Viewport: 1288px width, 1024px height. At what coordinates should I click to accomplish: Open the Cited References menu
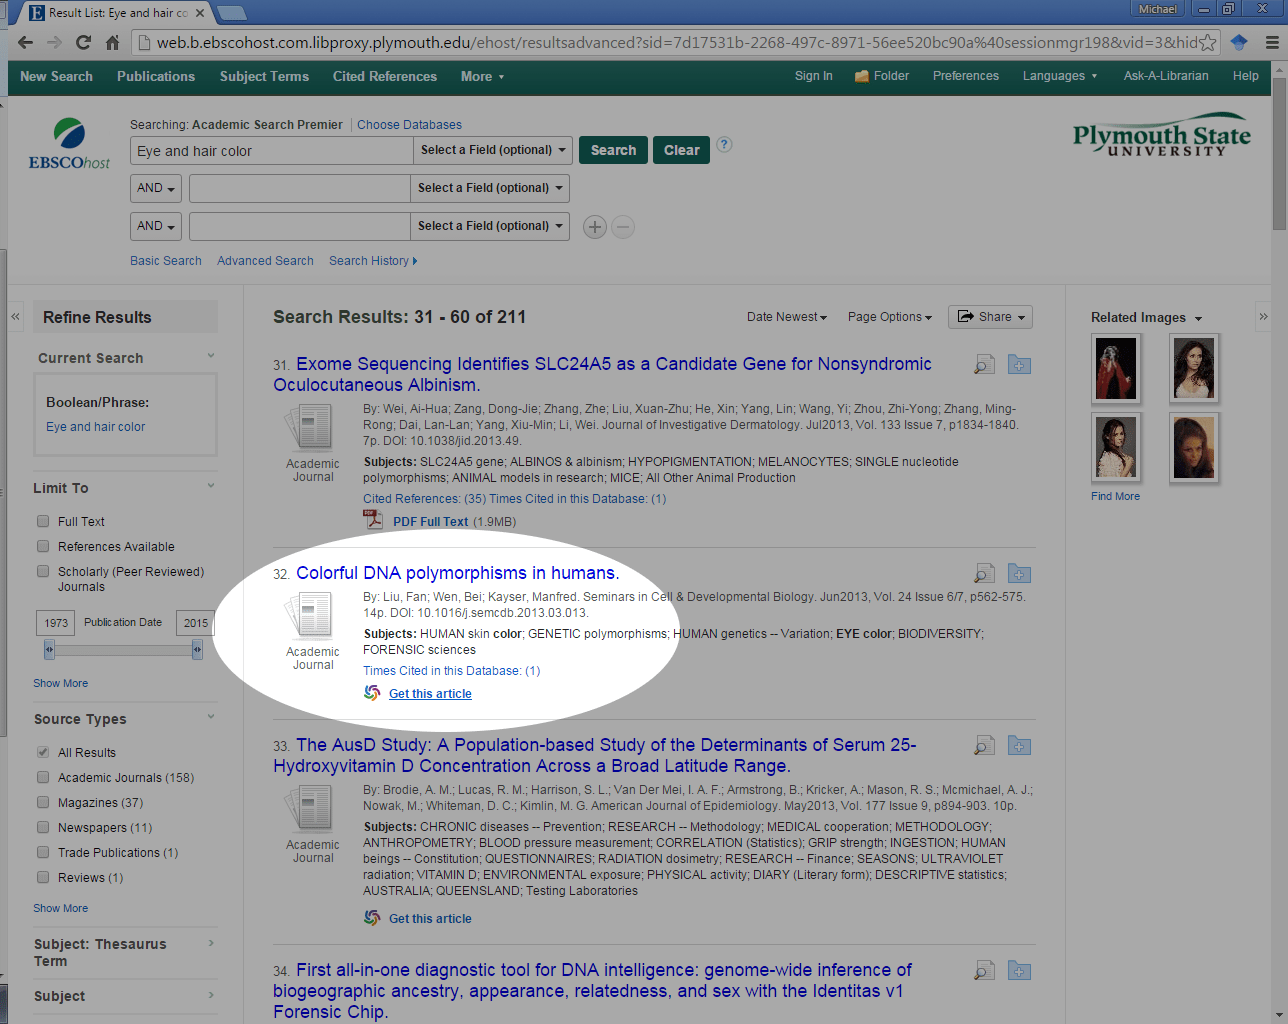point(384,76)
